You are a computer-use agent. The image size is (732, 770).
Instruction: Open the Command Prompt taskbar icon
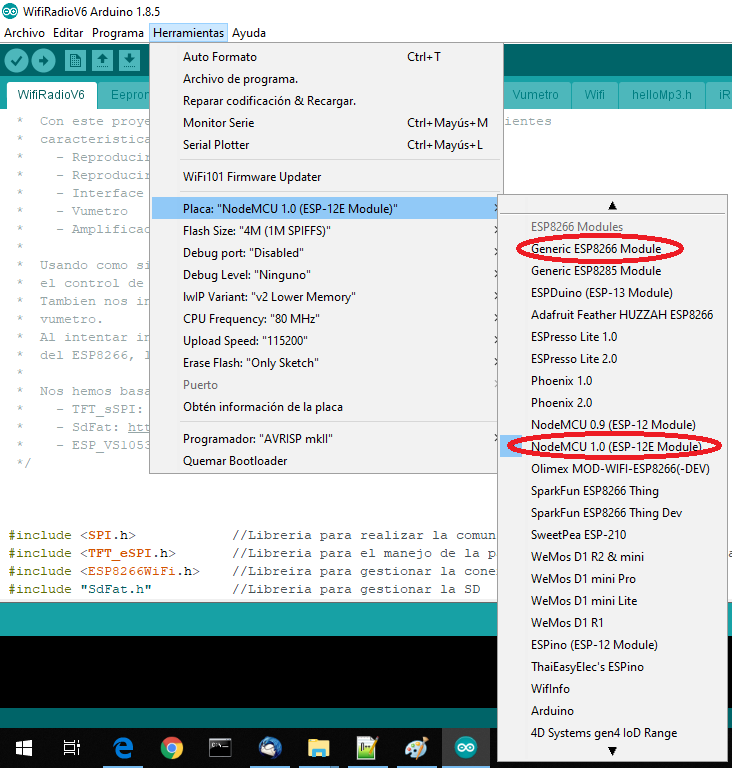pos(220,748)
